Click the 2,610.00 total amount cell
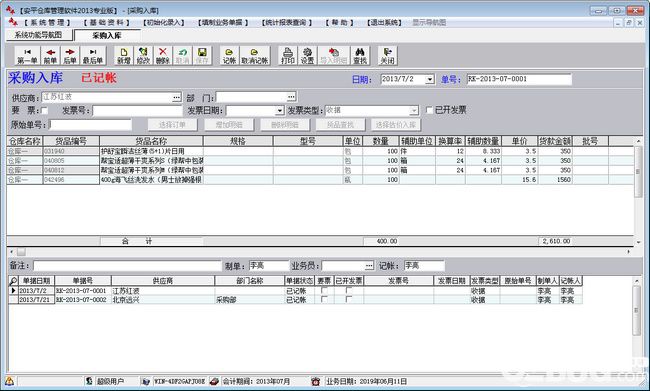 [x=556, y=241]
